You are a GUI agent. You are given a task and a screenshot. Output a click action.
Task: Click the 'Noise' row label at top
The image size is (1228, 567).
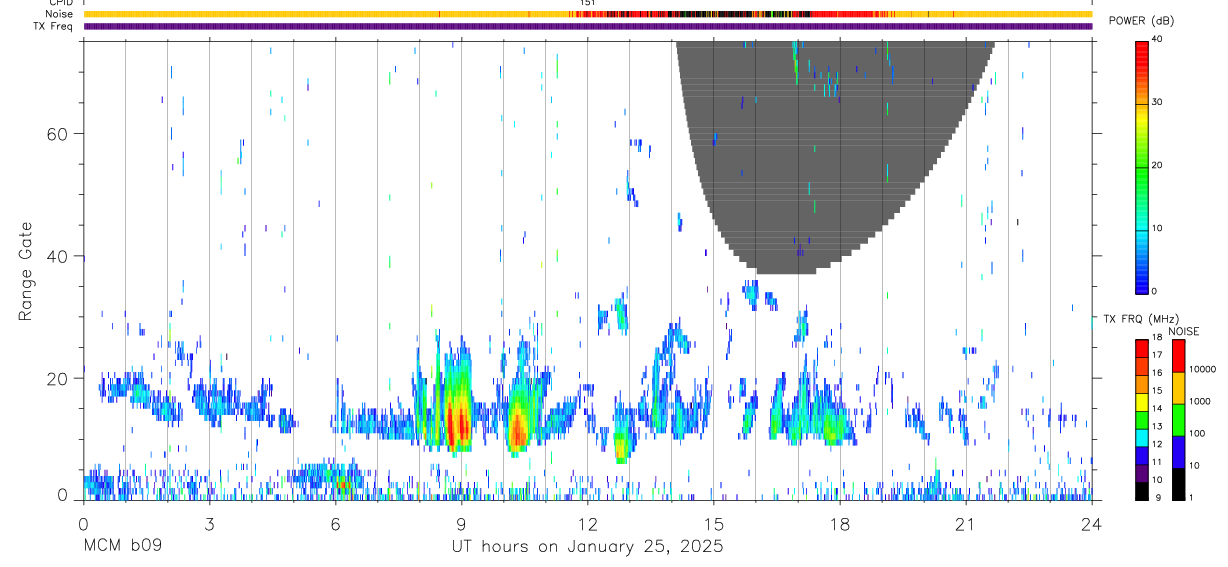click(x=59, y=14)
